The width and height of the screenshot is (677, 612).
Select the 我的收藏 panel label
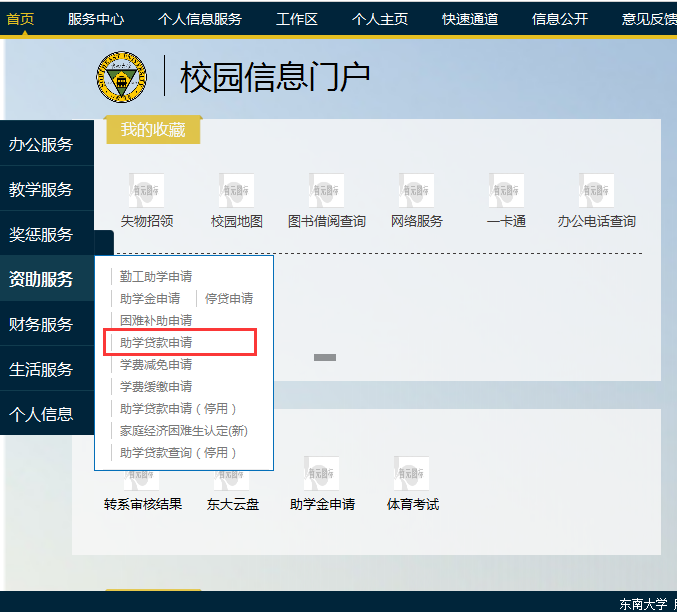[153, 130]
